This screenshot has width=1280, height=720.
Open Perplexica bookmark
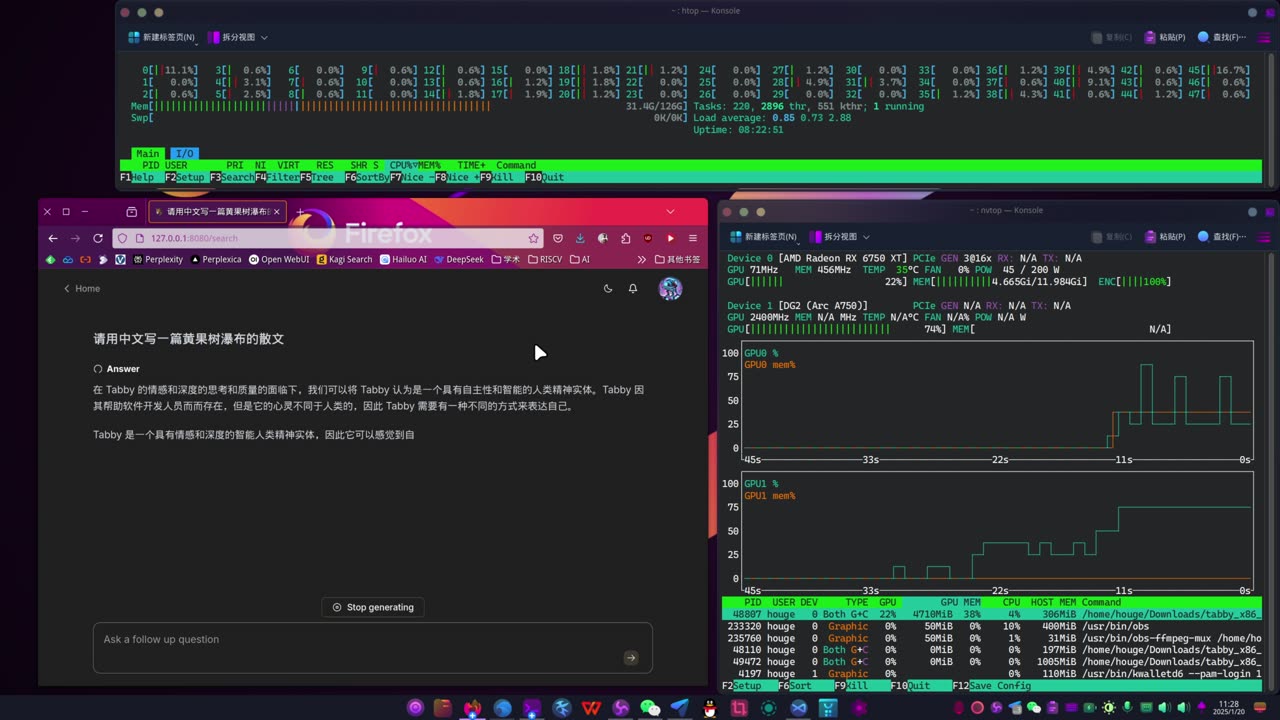pyautogui.click(x=216, y=259)
